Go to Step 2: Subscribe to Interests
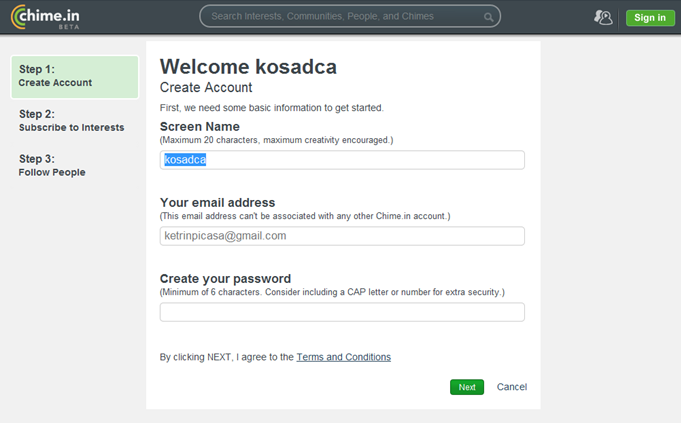Viewport: 681px width, 423px height. point(71,121)
